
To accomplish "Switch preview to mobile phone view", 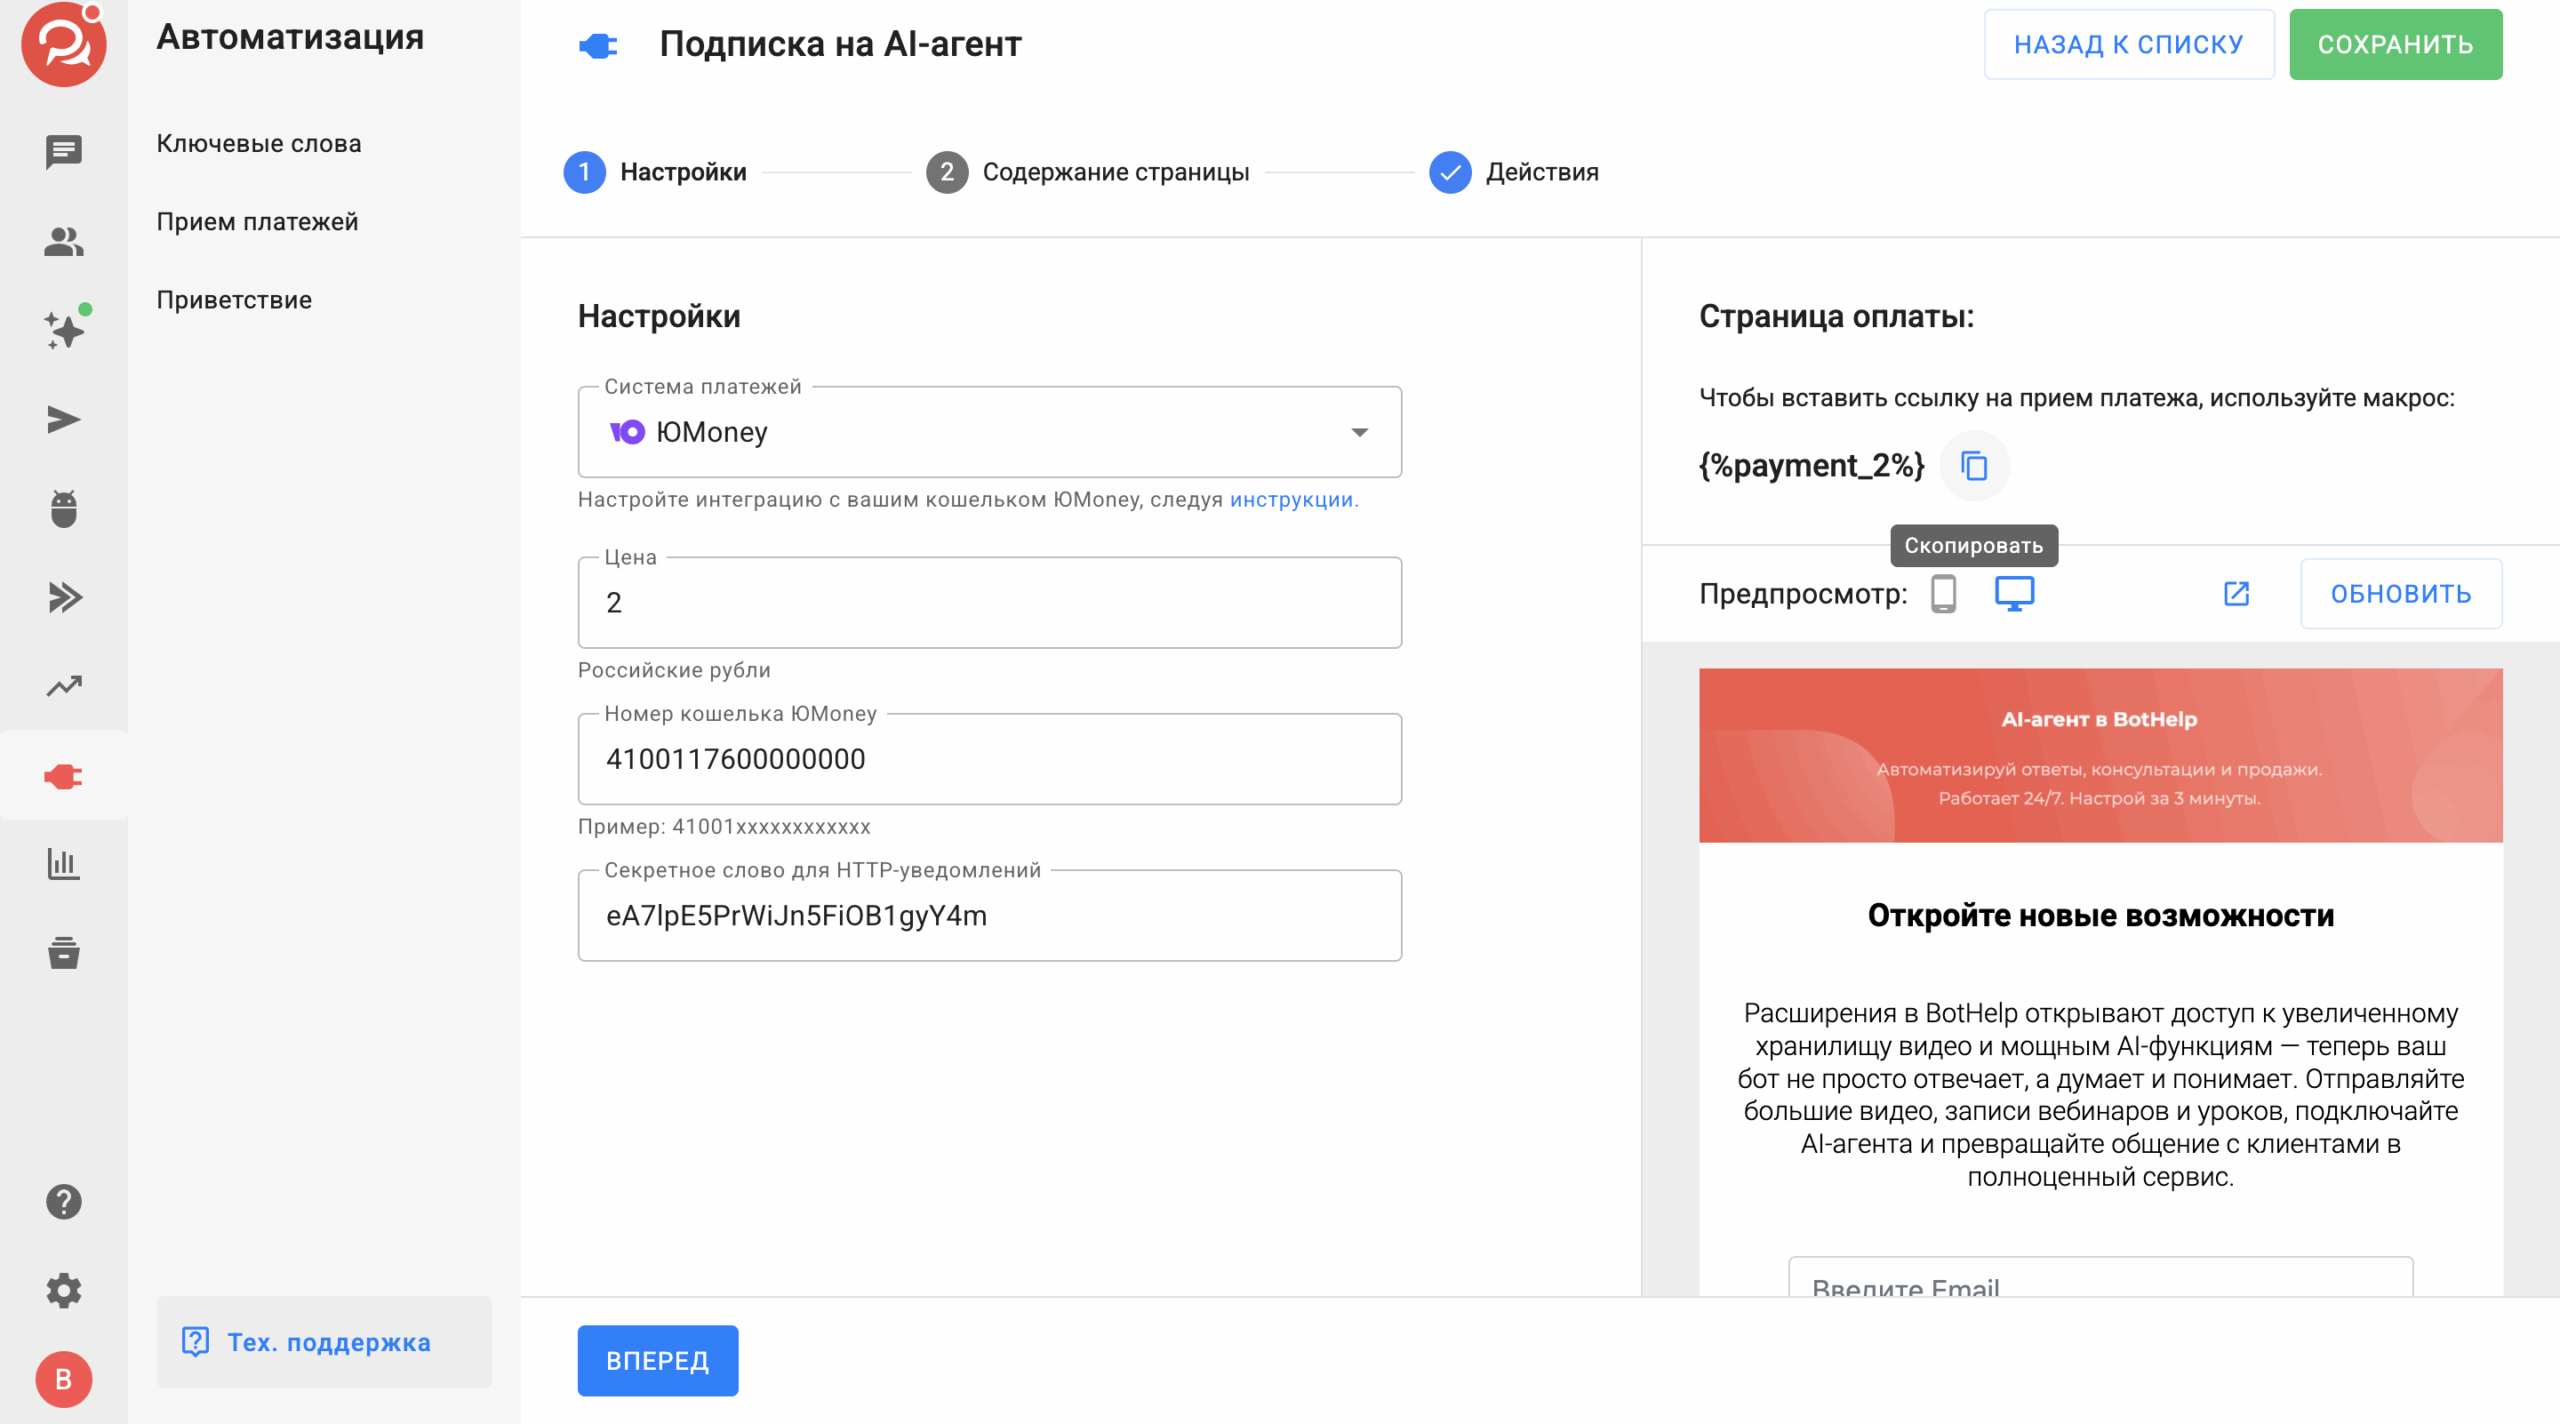I will (x=1943, y=594).
